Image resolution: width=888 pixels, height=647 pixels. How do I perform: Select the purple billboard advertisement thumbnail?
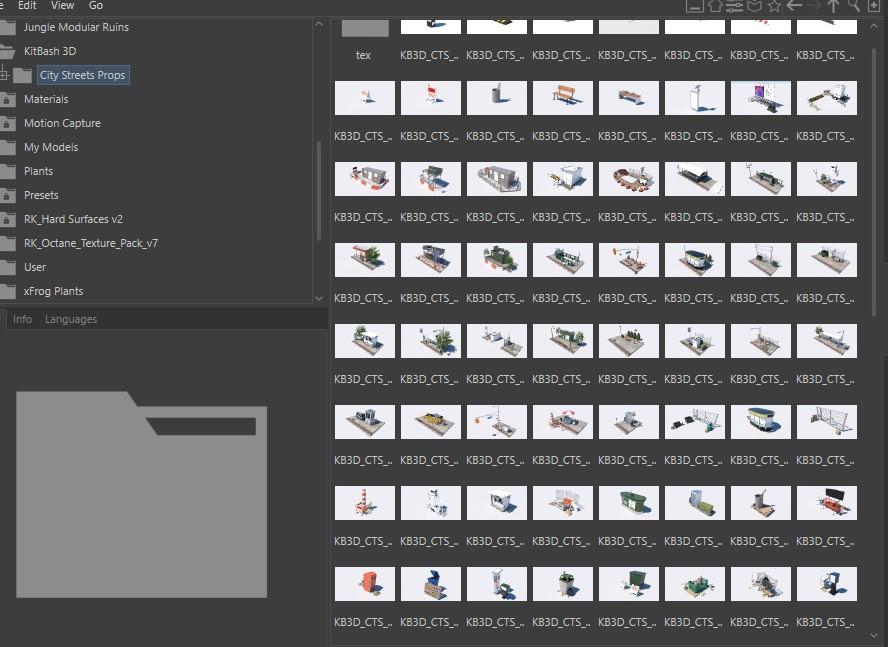761,98
